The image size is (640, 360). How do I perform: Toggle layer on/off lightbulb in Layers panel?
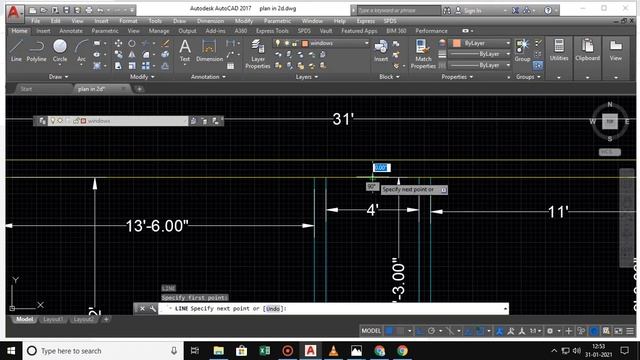[278, 43]
